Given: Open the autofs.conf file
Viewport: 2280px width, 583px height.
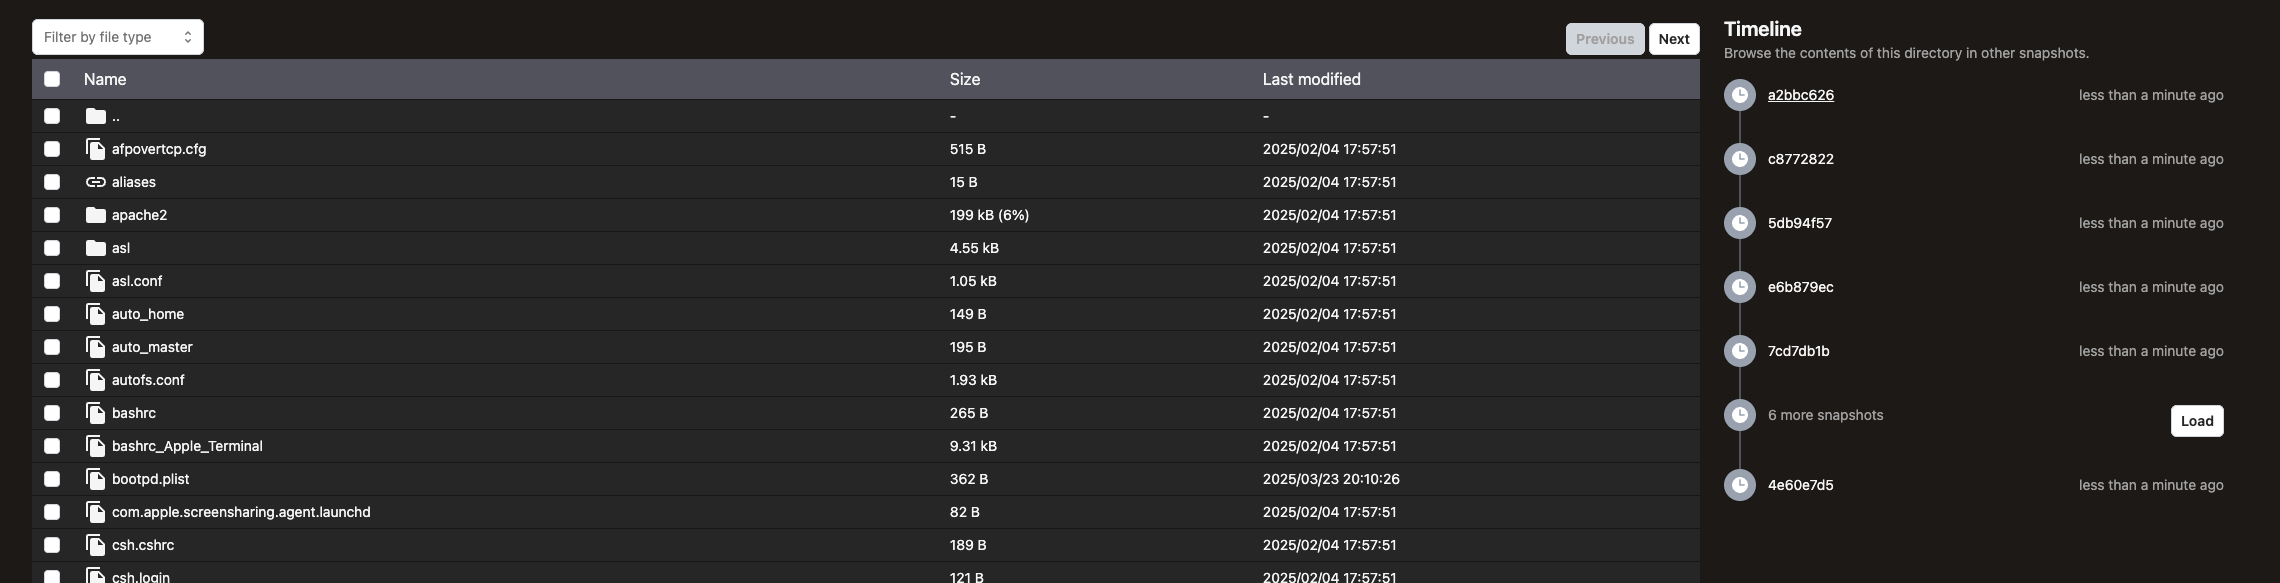Looking at the screenshot, I should (x=148, y=380).
